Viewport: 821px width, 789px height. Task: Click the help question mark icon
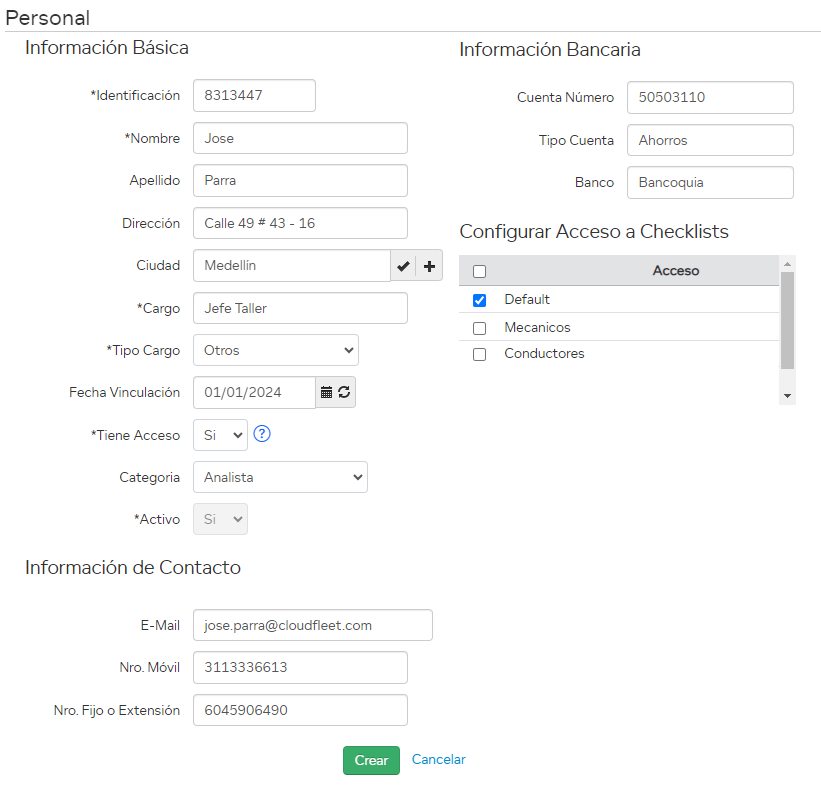pyautogui.click(x=263, y=434)
